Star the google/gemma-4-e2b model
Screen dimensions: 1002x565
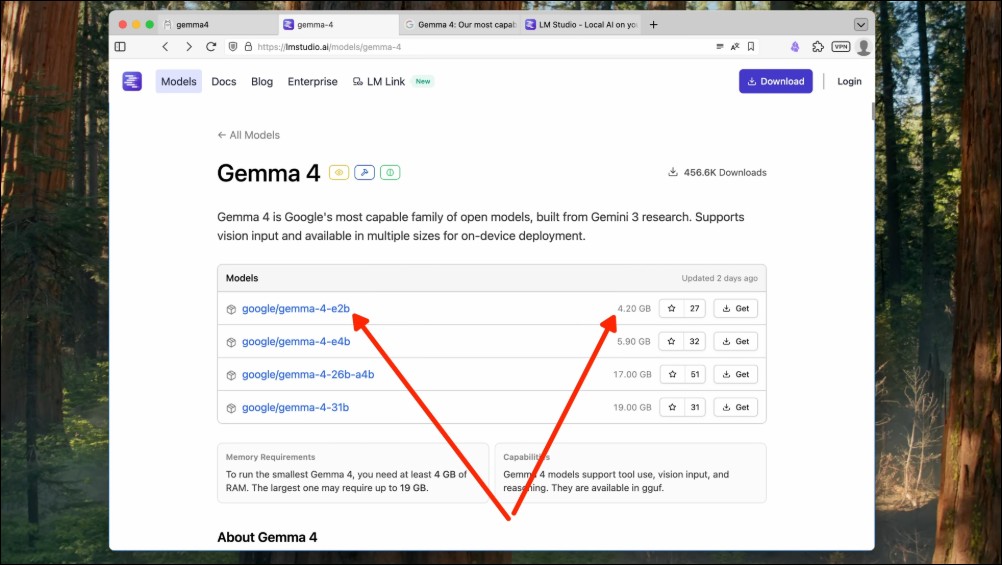[672, 309]
